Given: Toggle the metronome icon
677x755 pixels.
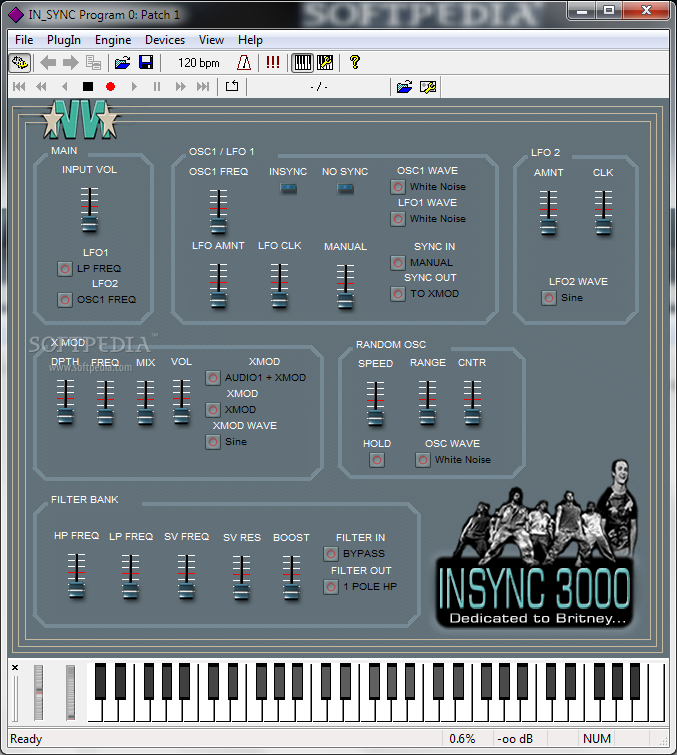Looking at the screenshot, I should click(x=244, y=63).
